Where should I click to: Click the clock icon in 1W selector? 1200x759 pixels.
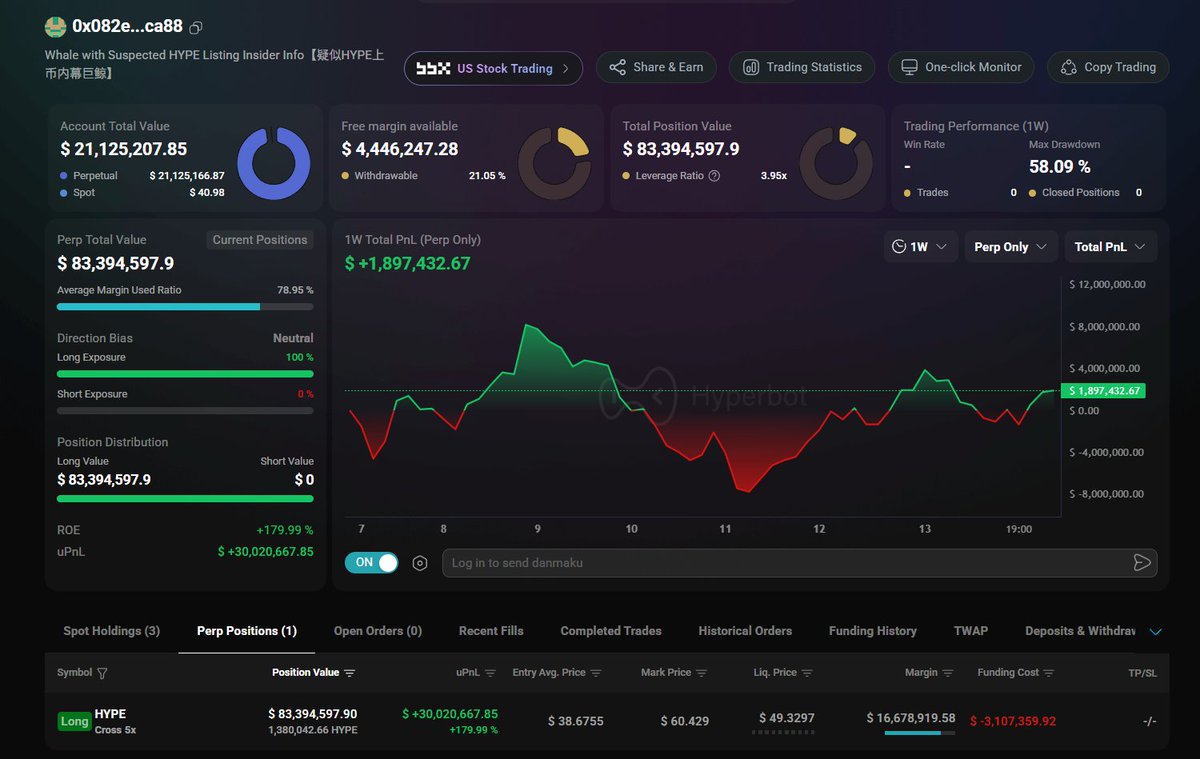[899, 247]
